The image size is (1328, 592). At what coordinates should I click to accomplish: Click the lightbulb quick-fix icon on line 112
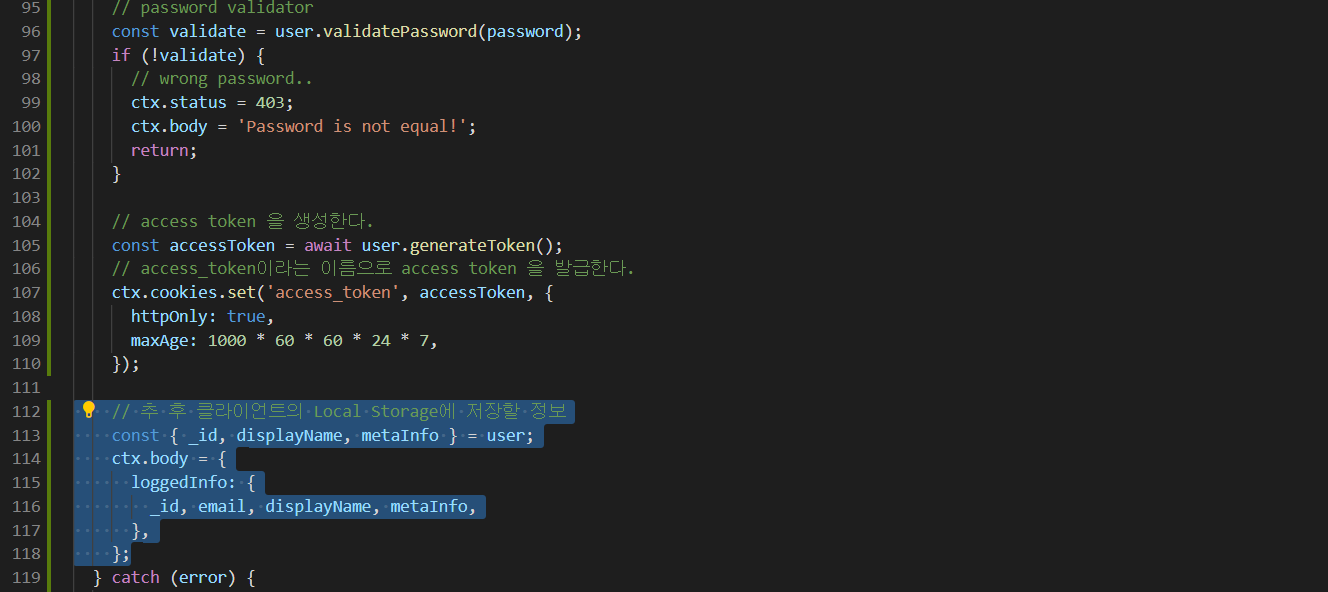pyautogui.click(x=88, y=410)
